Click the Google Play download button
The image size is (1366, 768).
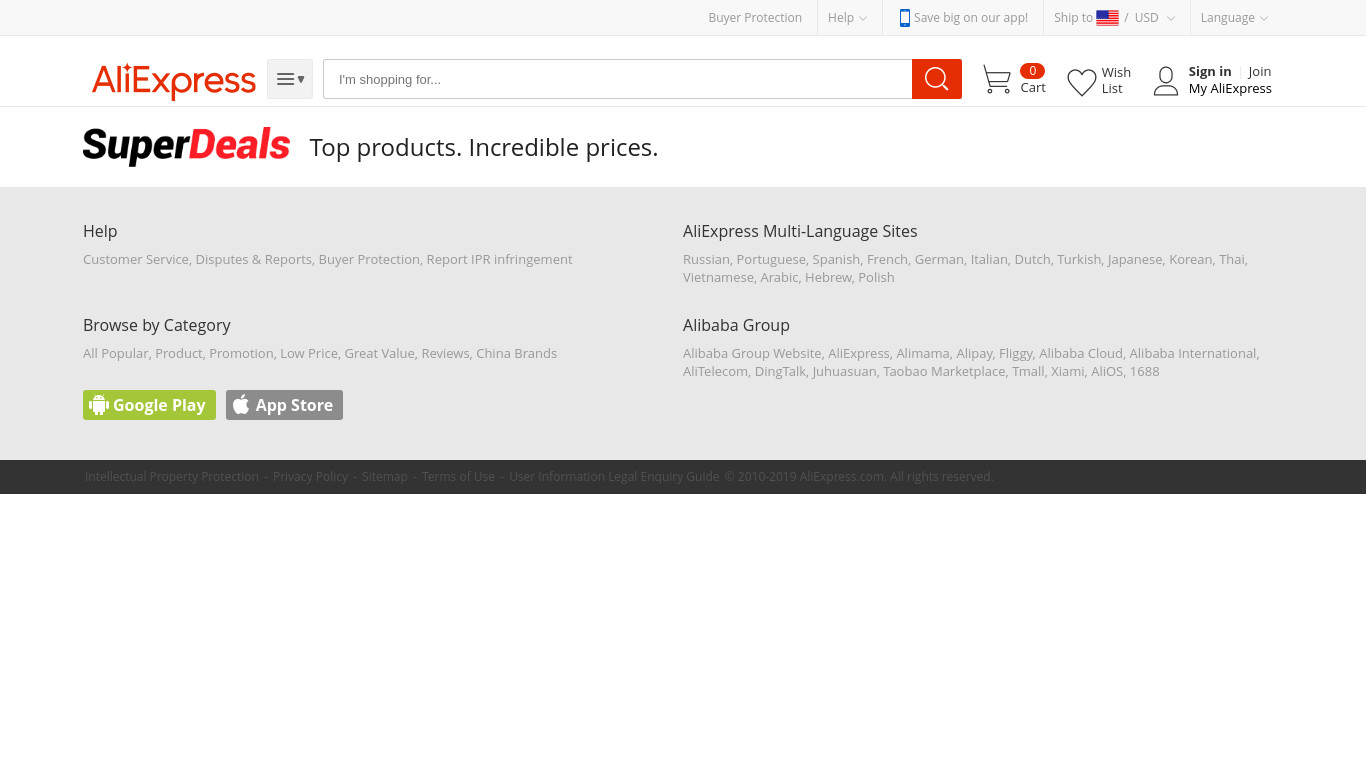tap(149, 405)
